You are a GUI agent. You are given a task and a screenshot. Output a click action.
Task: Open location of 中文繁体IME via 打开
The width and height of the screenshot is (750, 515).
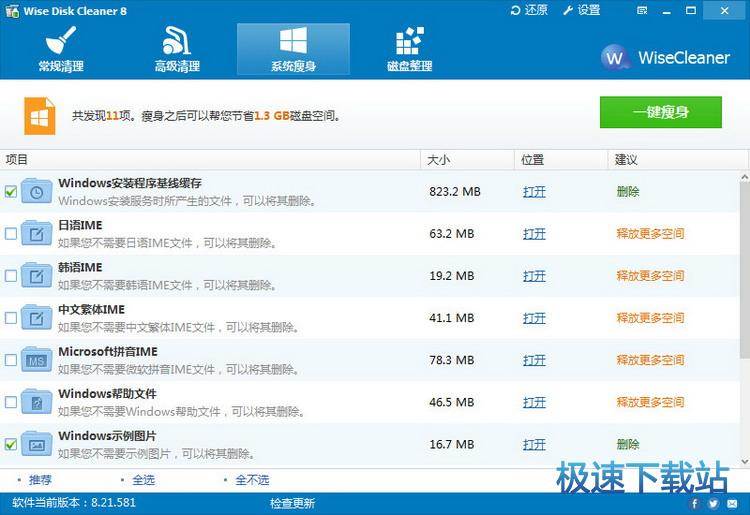pos(534,318)
